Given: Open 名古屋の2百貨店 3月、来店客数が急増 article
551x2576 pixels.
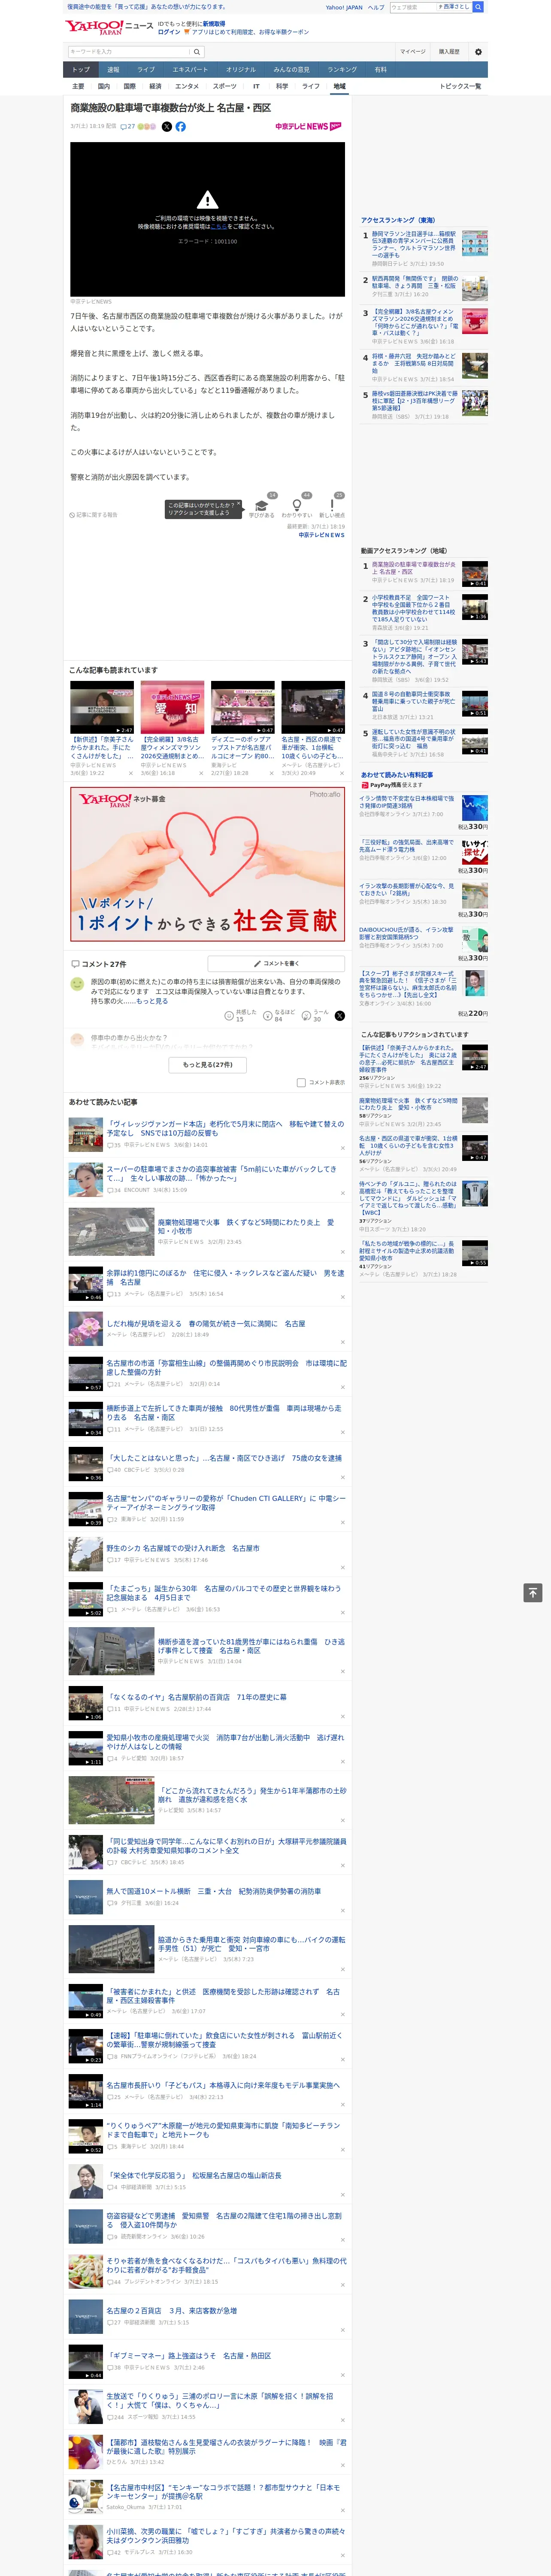Looking at the screenshot, I should coord(172,2311).
